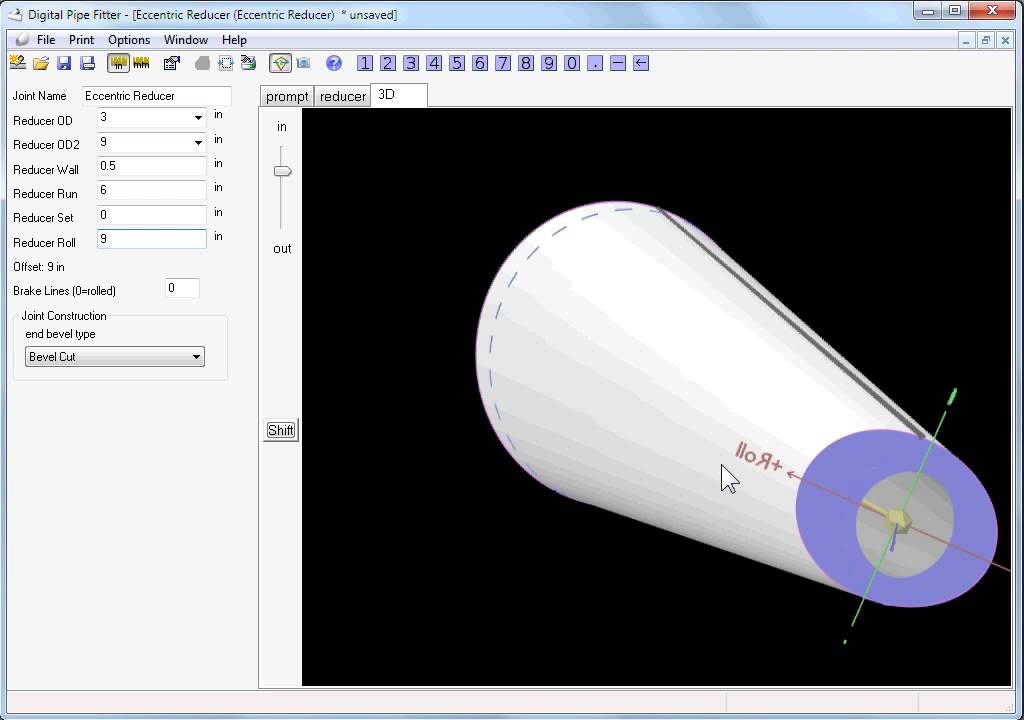Viewport: 1024px width, 720px height.
Task: Click the Reducer Run input field
Action: click(152, 190)
